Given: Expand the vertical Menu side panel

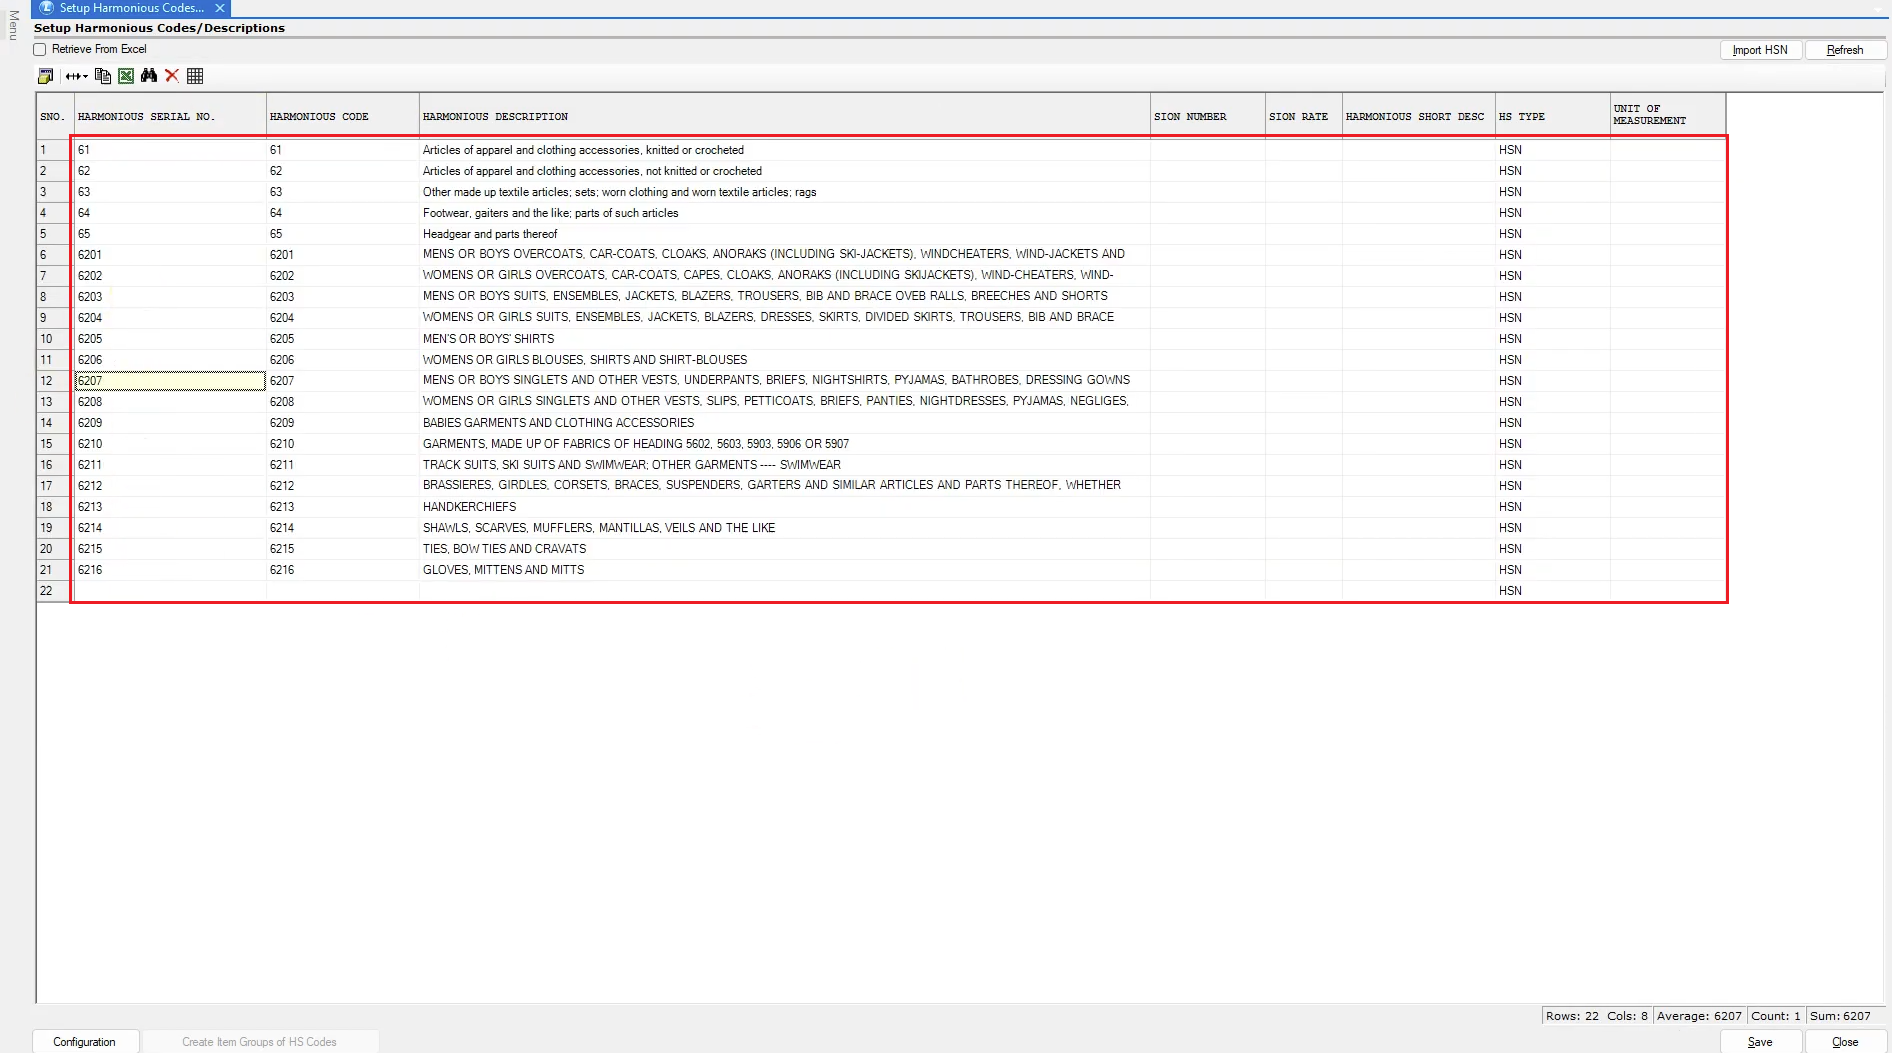Looking at the screenshot, I should (13, 25).
